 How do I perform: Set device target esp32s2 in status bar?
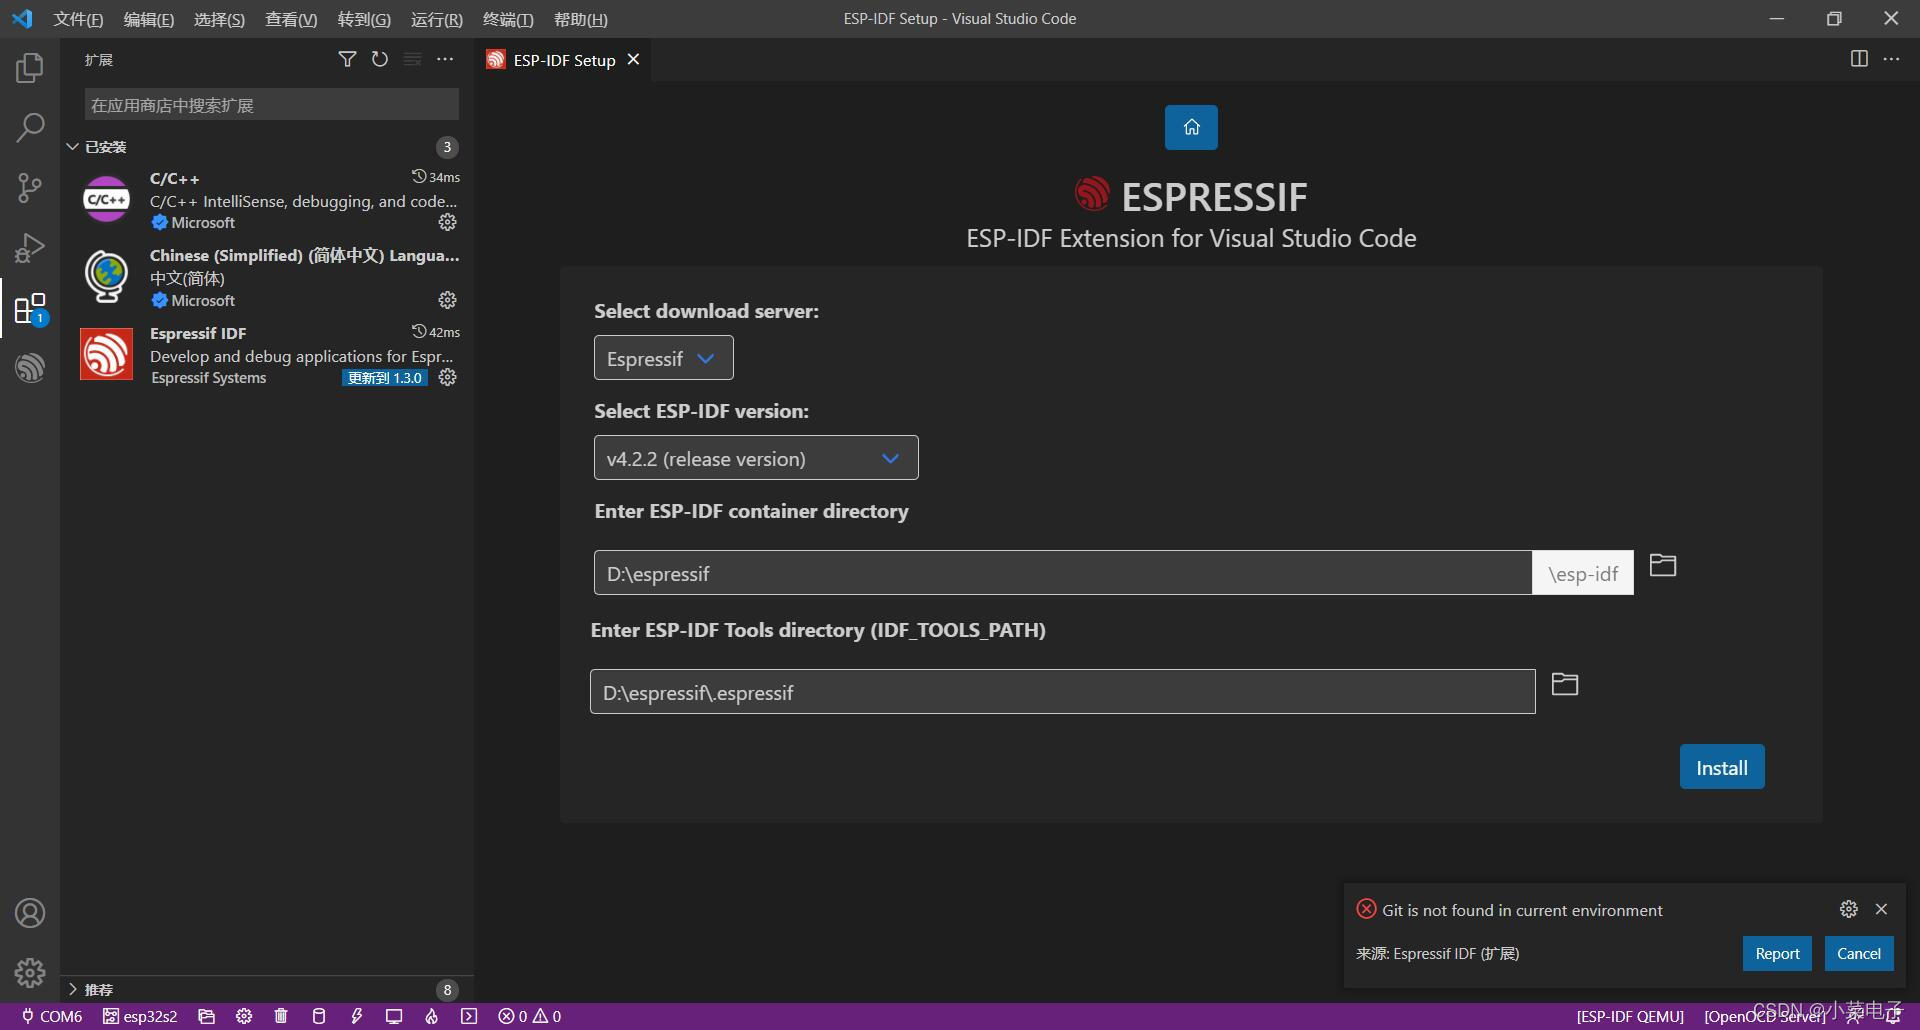140,1016
